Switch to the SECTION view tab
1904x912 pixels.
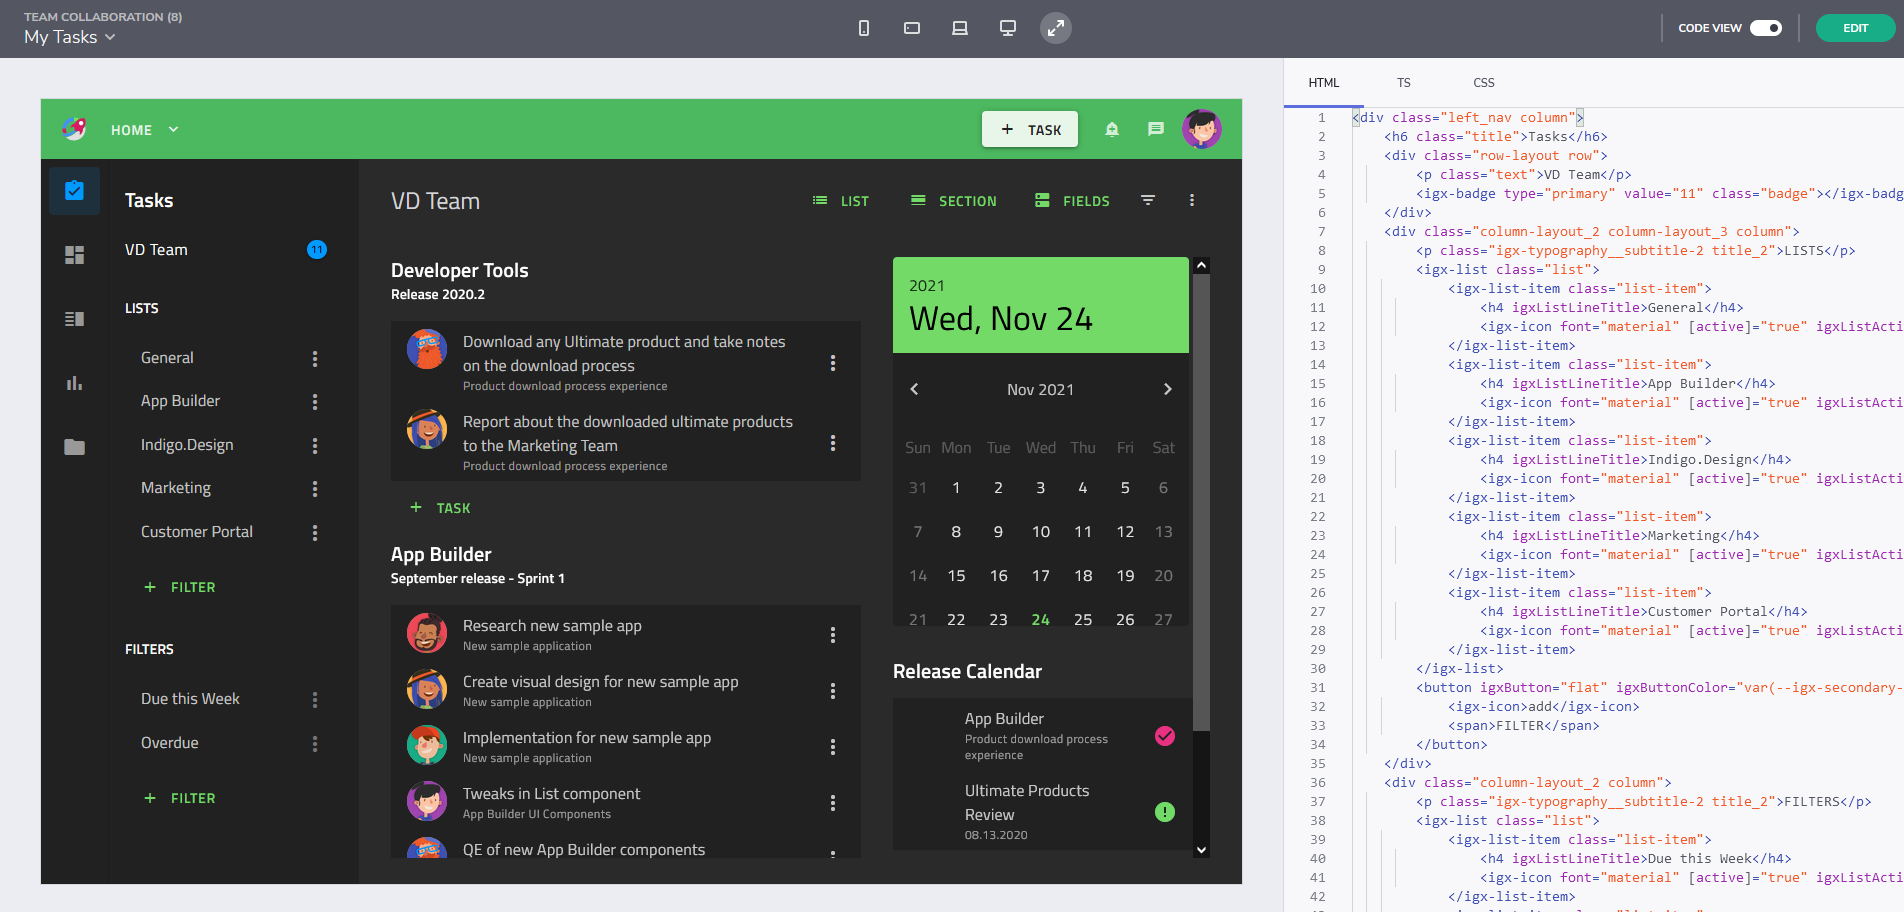tap(953, 200)
